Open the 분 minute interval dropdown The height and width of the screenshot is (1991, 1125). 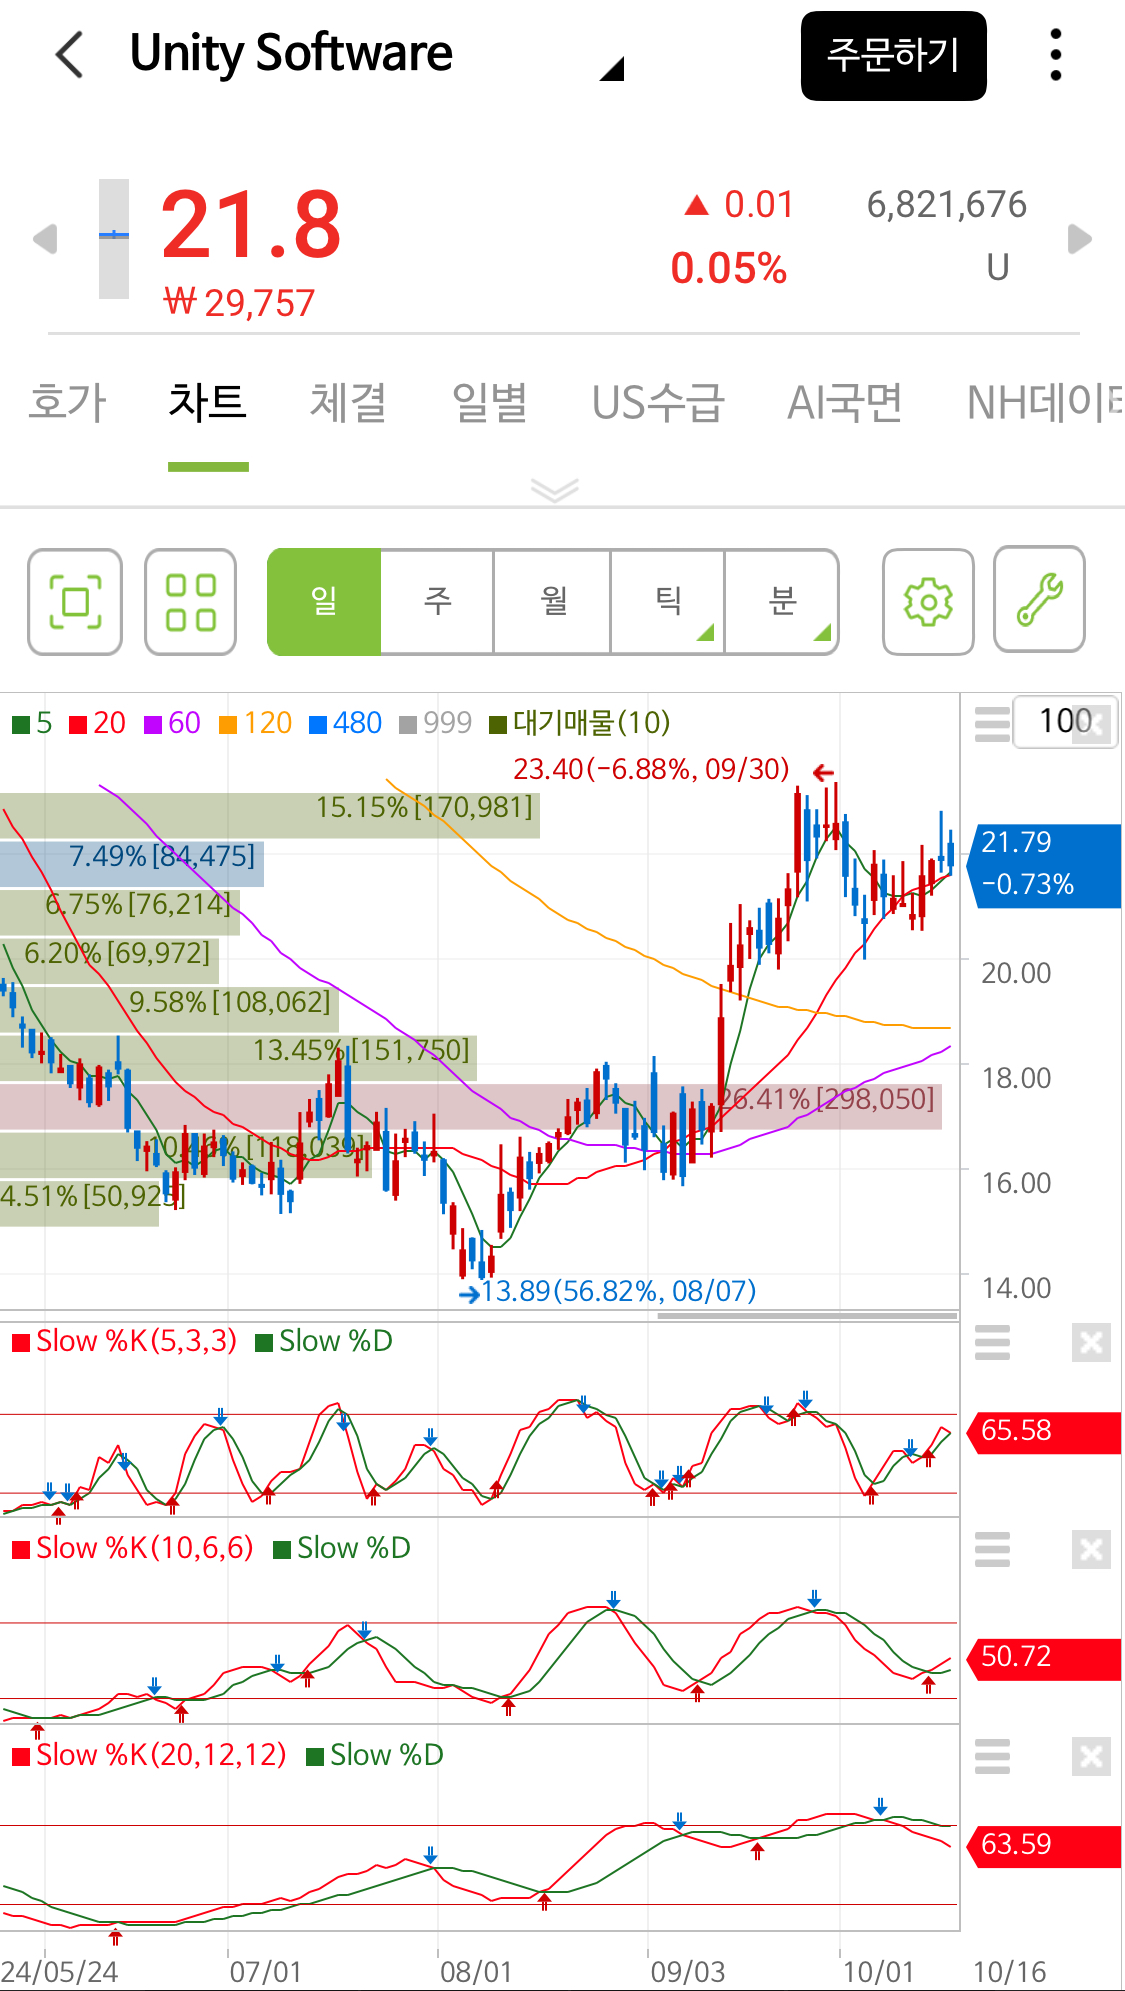(x=782, y=602)
